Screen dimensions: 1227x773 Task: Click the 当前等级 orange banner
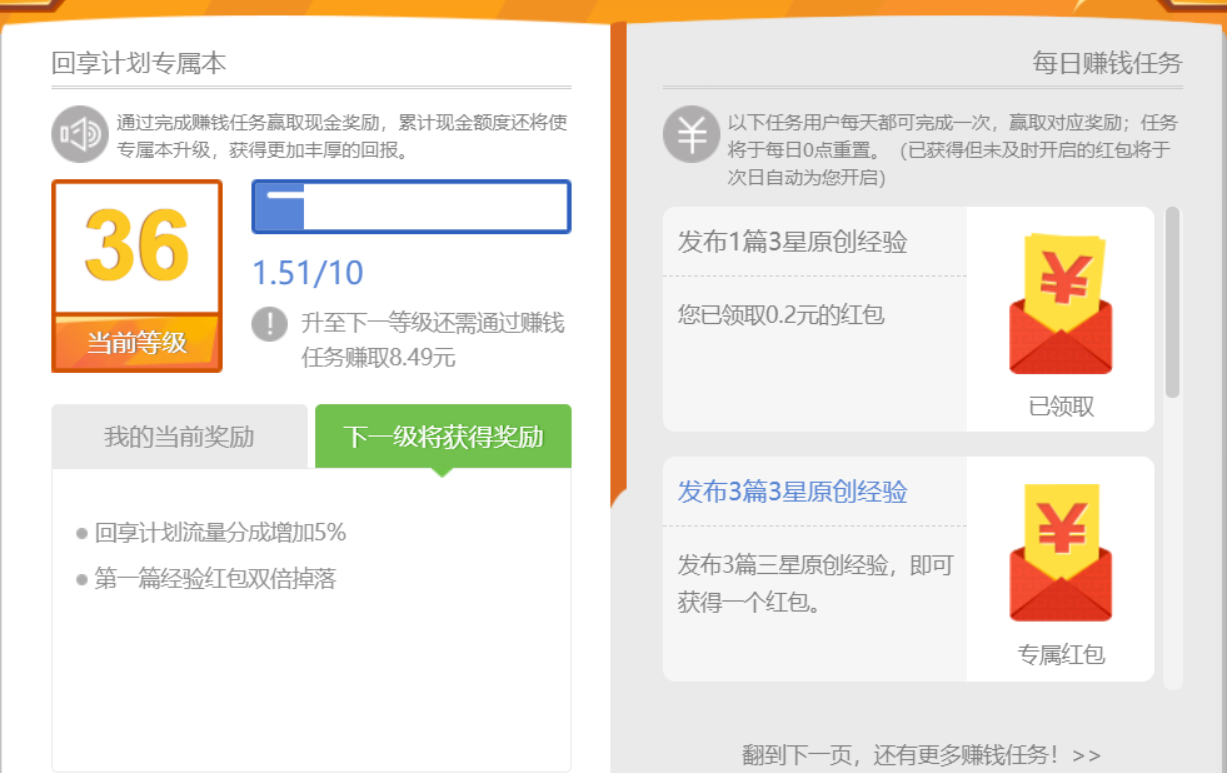[136, 343]
